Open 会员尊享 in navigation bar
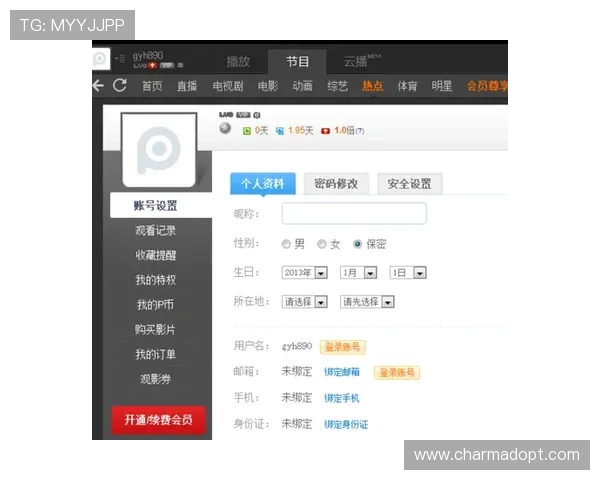600x480 pixels. (487, 86)
